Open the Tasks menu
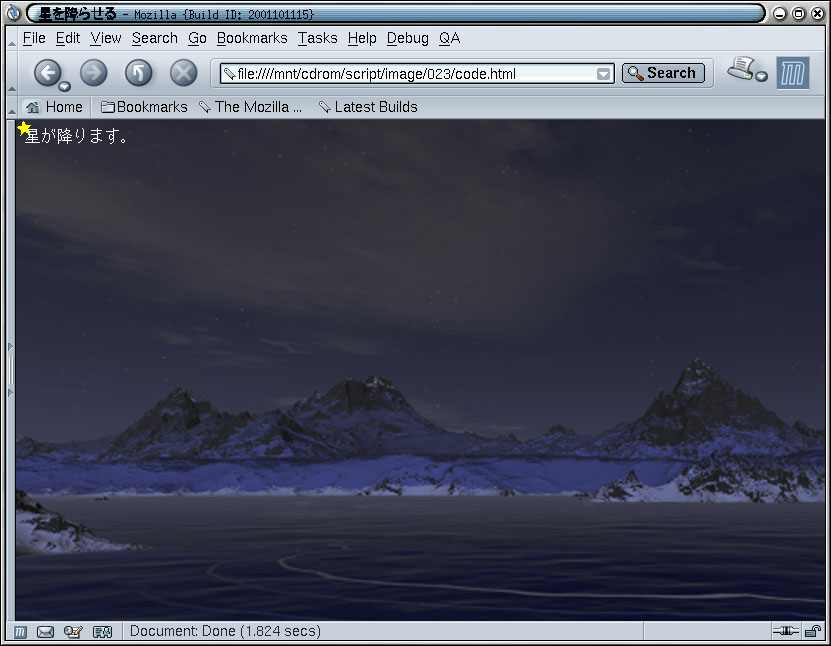831x646 pixels. click(x=317, y=38)
